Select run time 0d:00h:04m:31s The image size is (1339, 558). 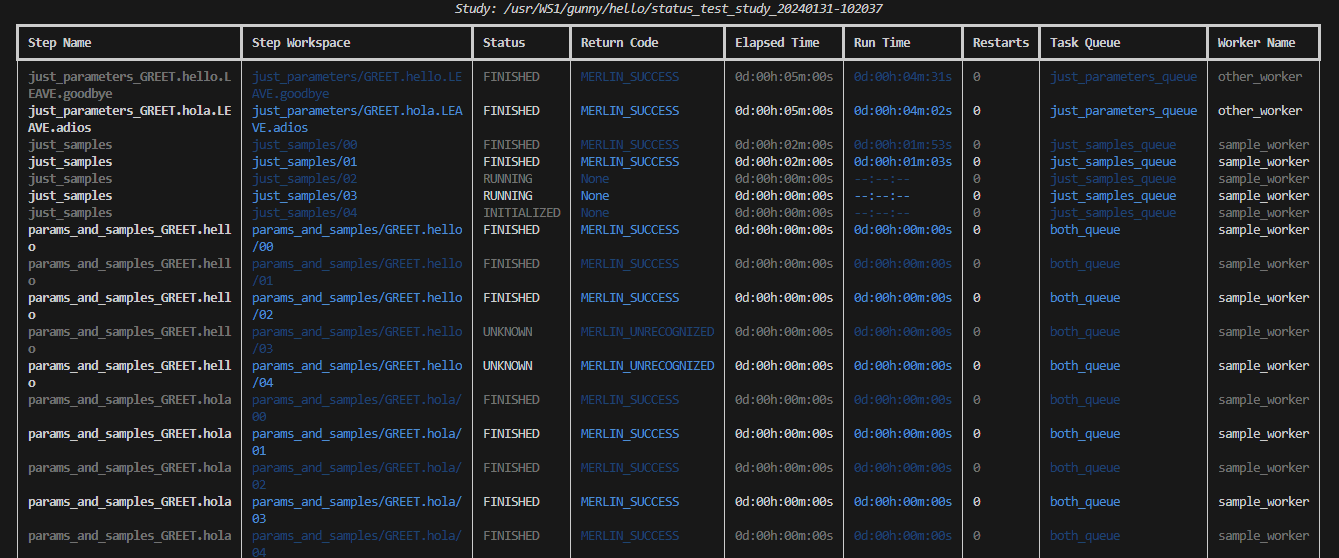(x=903, y=77)
